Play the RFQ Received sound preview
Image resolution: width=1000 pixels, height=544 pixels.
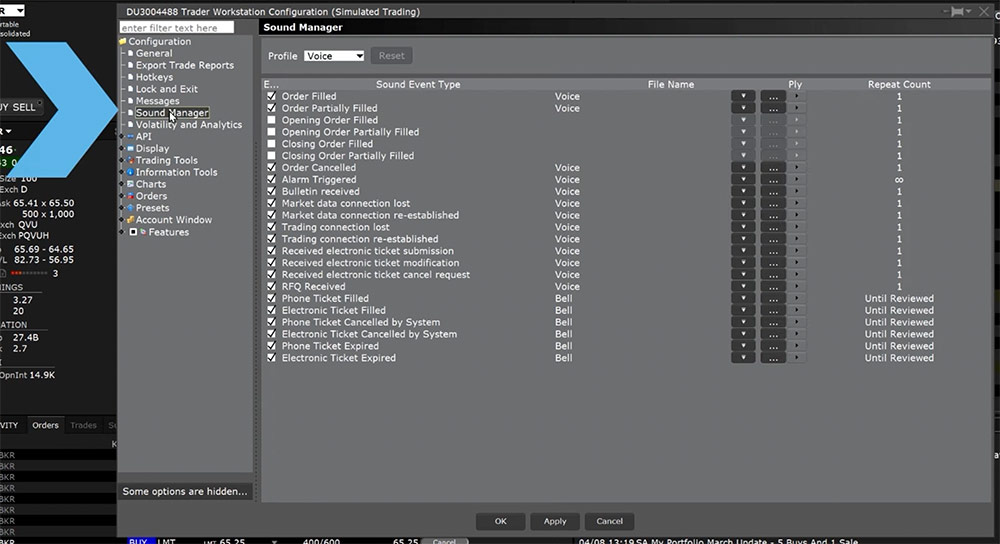797,287
